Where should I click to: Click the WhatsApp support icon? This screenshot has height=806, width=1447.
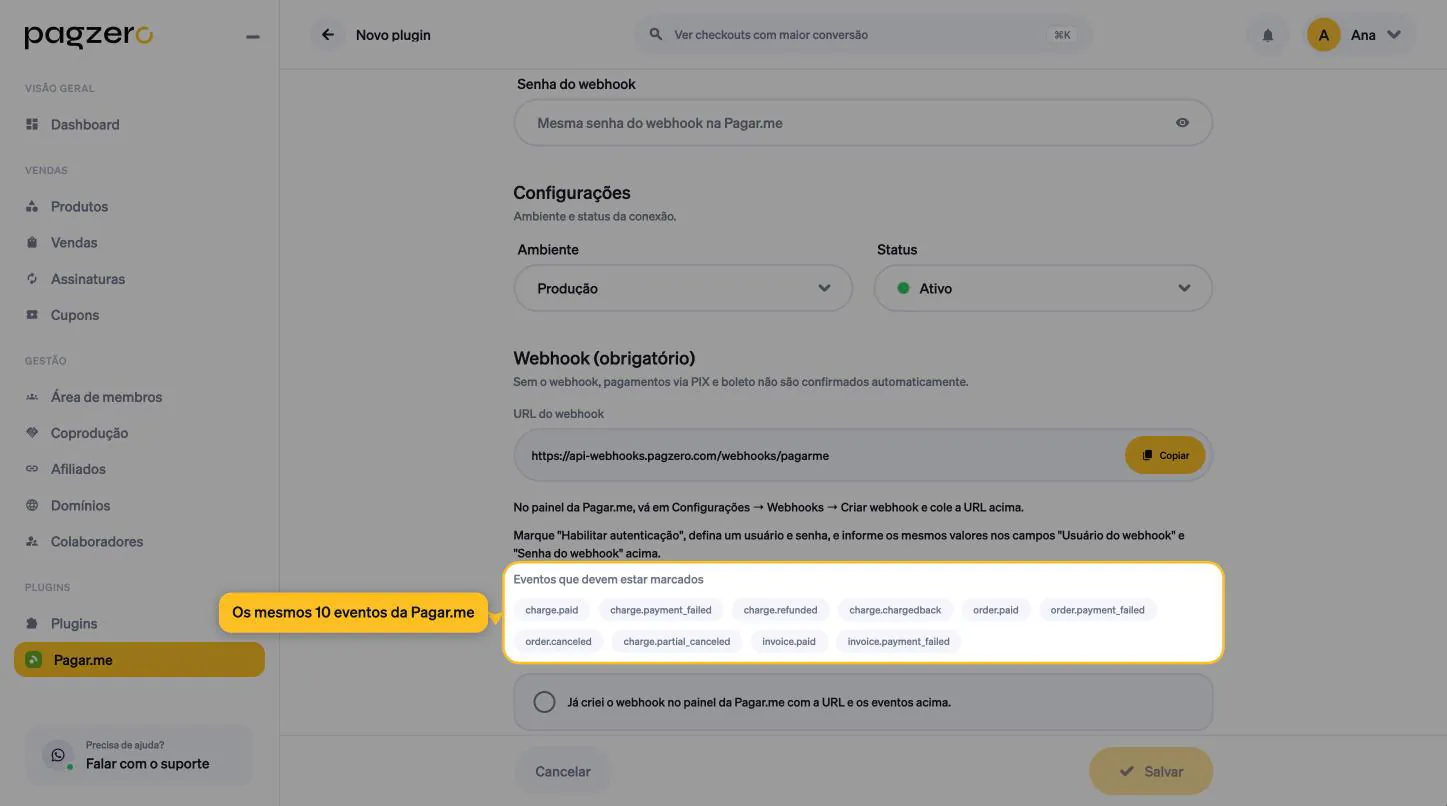(x=58, y=755)
